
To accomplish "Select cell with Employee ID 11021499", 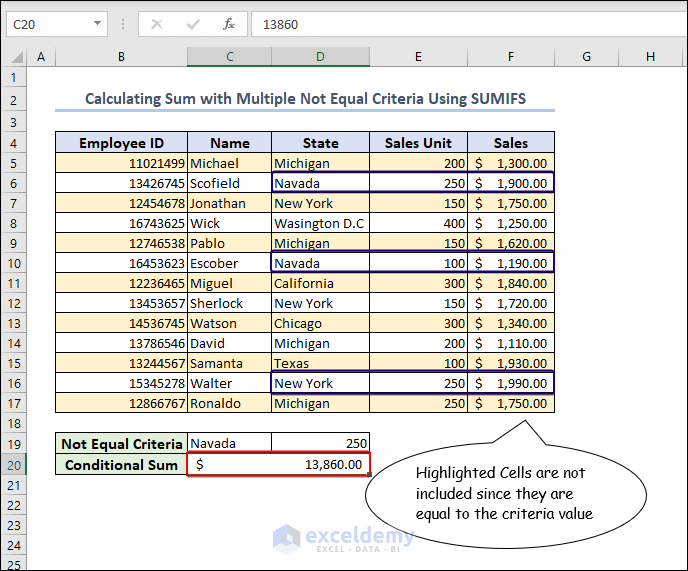I will [122, 163].
